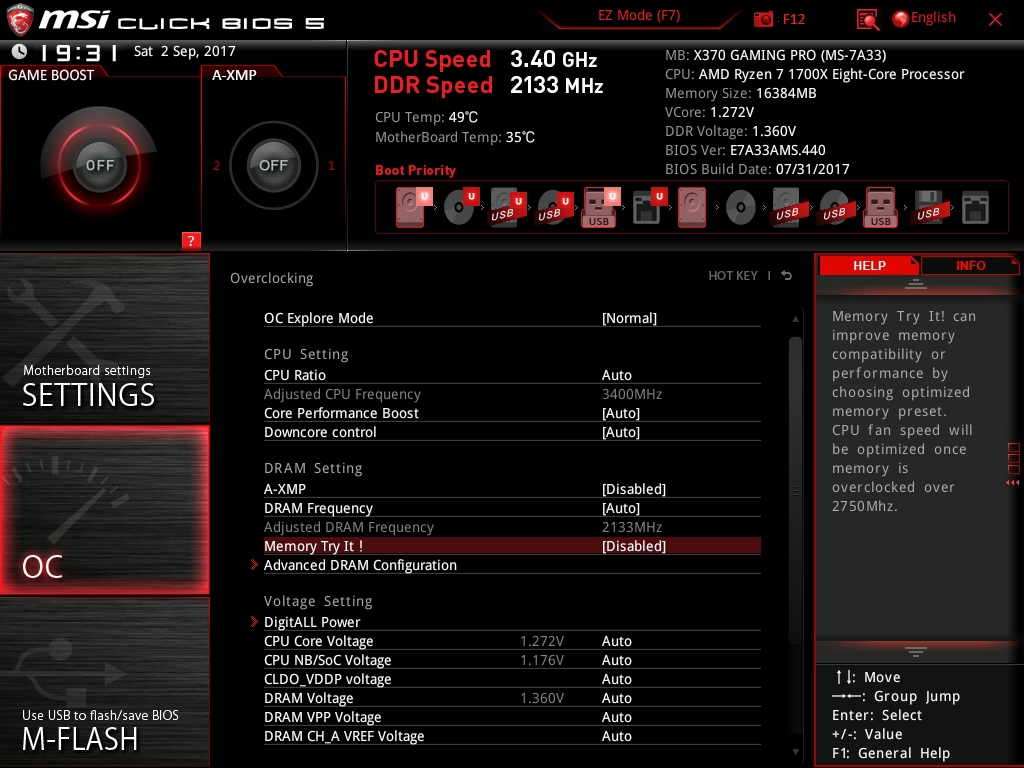Select the legacy USB key boot icon
Image resolution: width=1024 pixels, height=768 pixels.
click(x=881, y=207)
